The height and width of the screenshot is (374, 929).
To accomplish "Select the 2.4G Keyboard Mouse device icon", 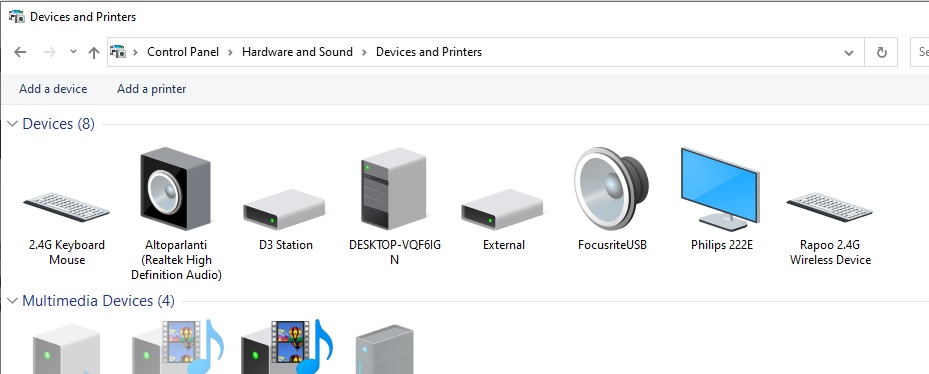I will [x=66, y=206].
